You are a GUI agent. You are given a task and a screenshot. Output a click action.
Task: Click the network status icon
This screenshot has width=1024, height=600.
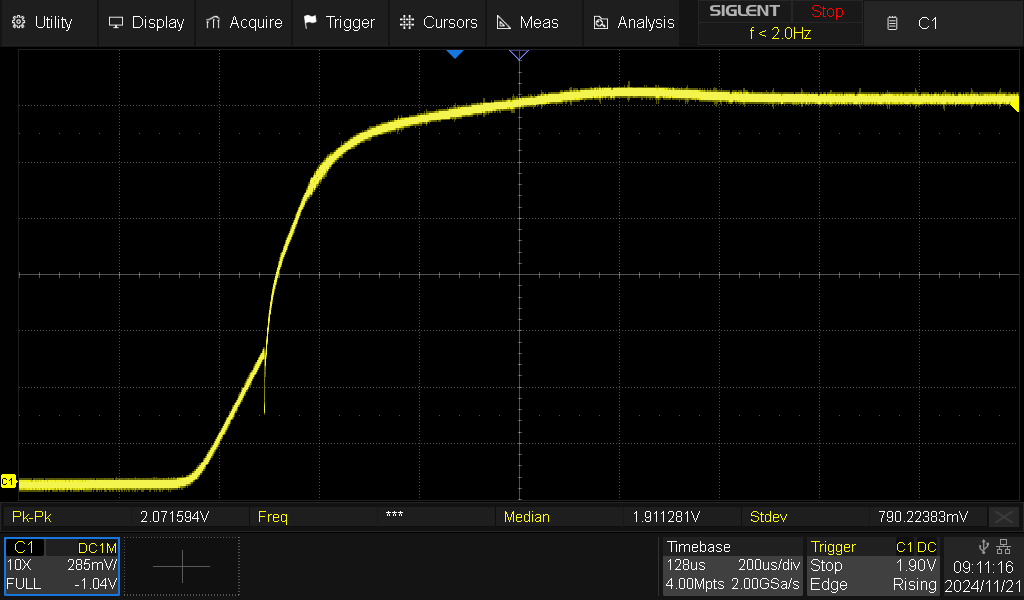[1004, 546]
